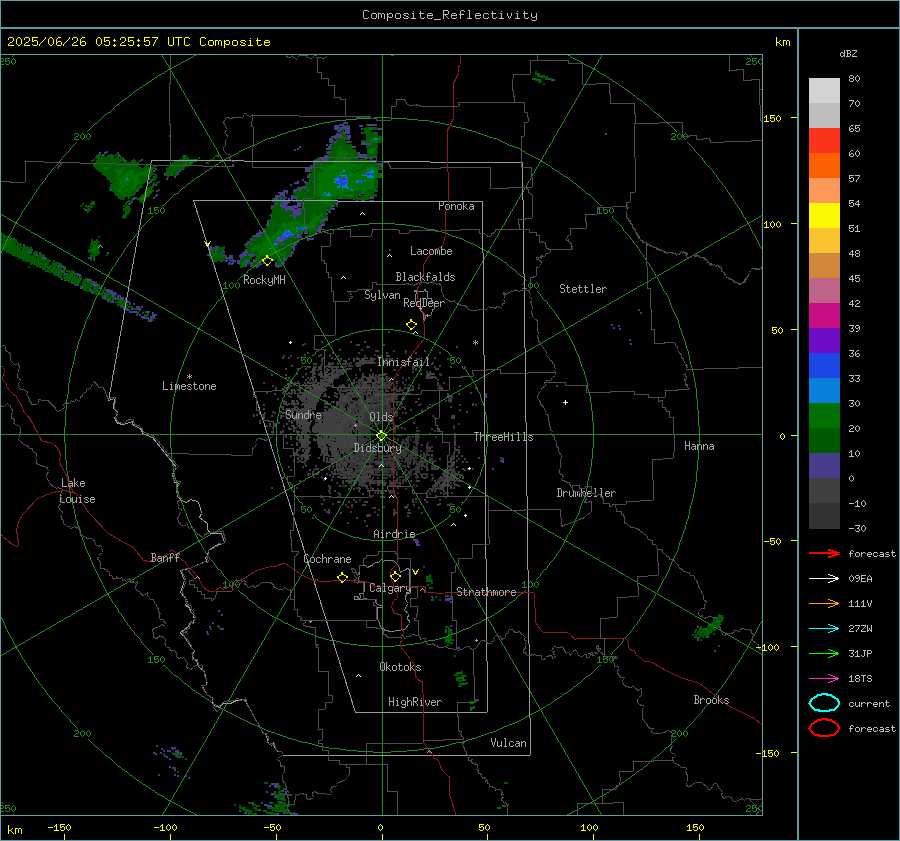Click the lightest gray swatch beside 80 dBZ
This screenshot has height=841, width=900.
tap(824, 90)
